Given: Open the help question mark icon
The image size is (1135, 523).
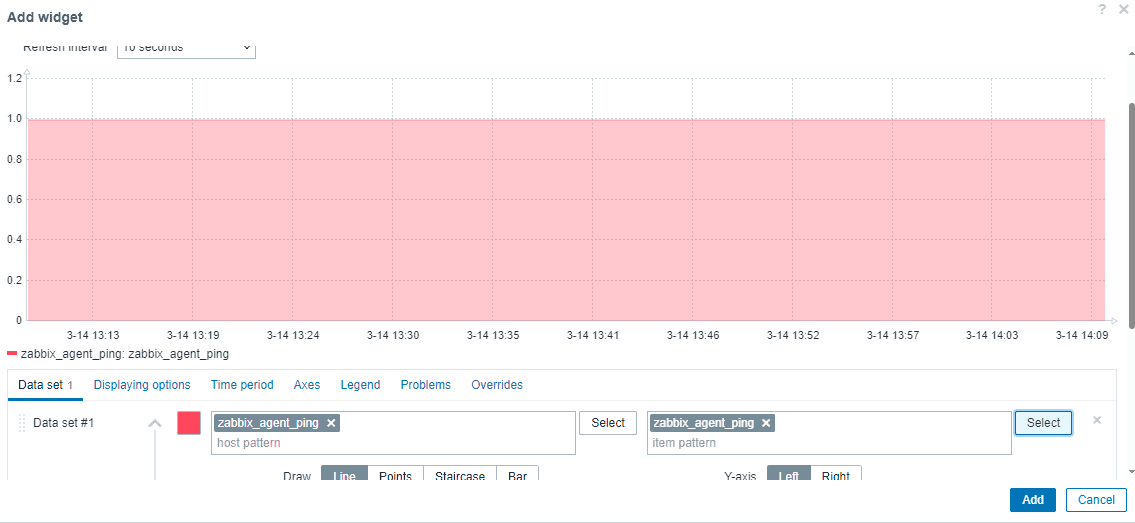Looking at the screenshot, I should click(x=1102, y=9).
